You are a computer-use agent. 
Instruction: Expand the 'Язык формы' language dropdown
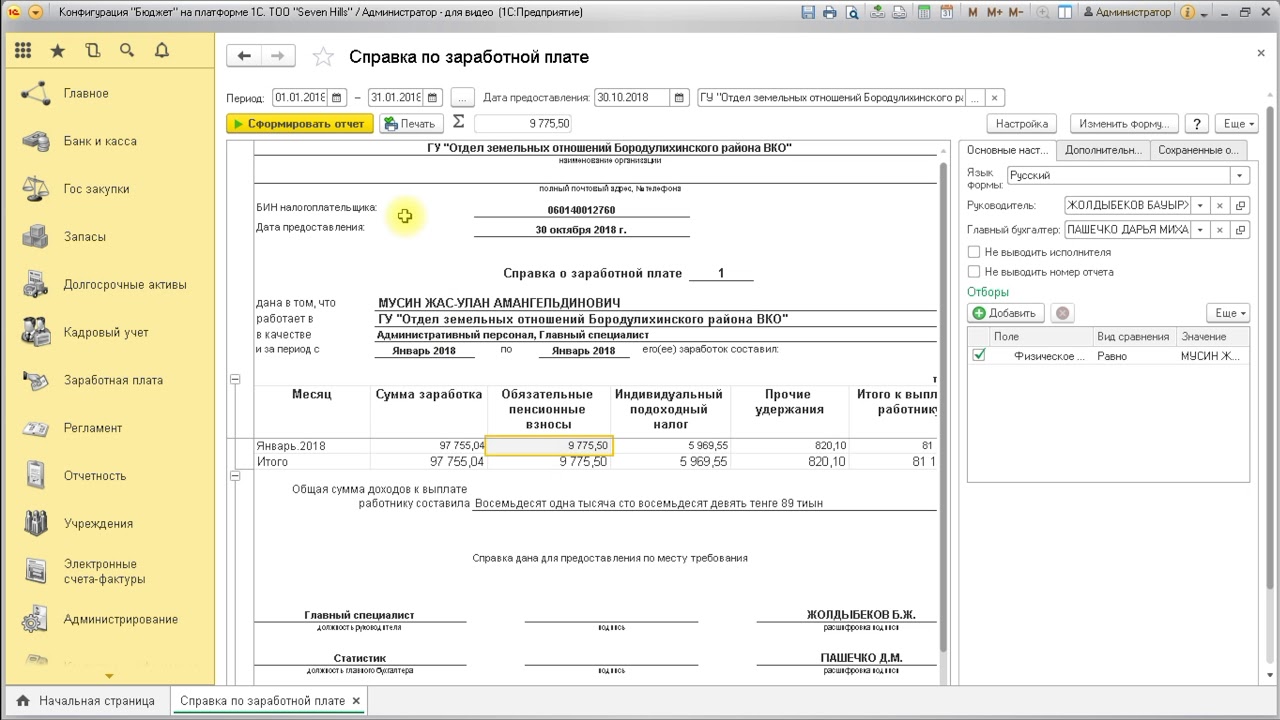[x=1240, y=176]
